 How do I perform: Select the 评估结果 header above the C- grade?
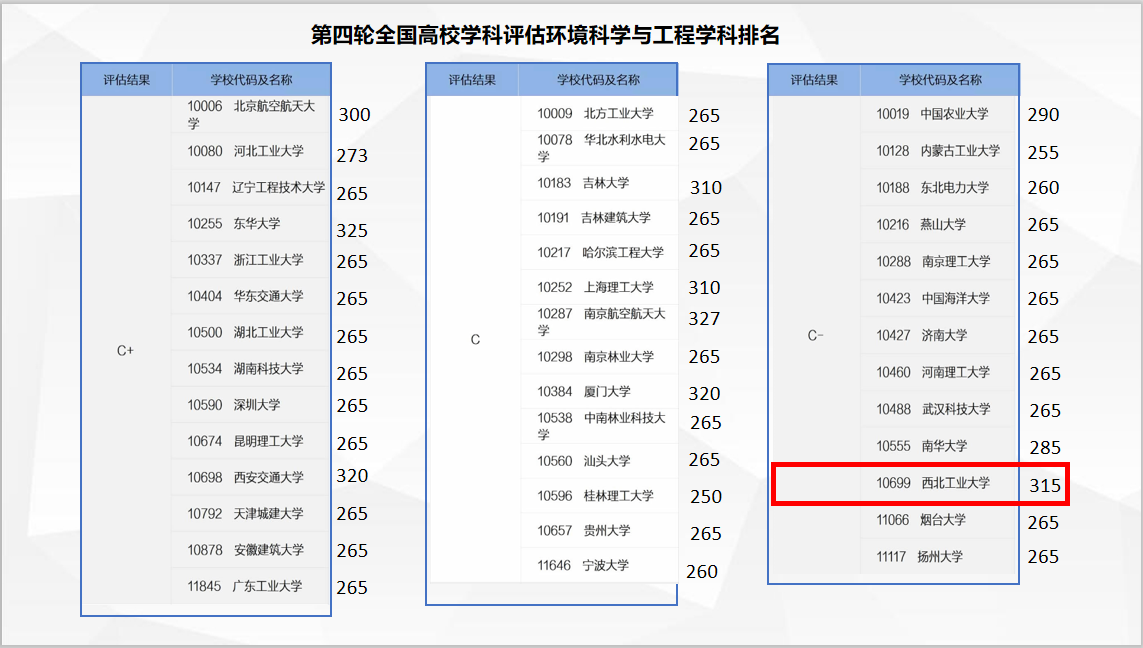coord(814,80)
